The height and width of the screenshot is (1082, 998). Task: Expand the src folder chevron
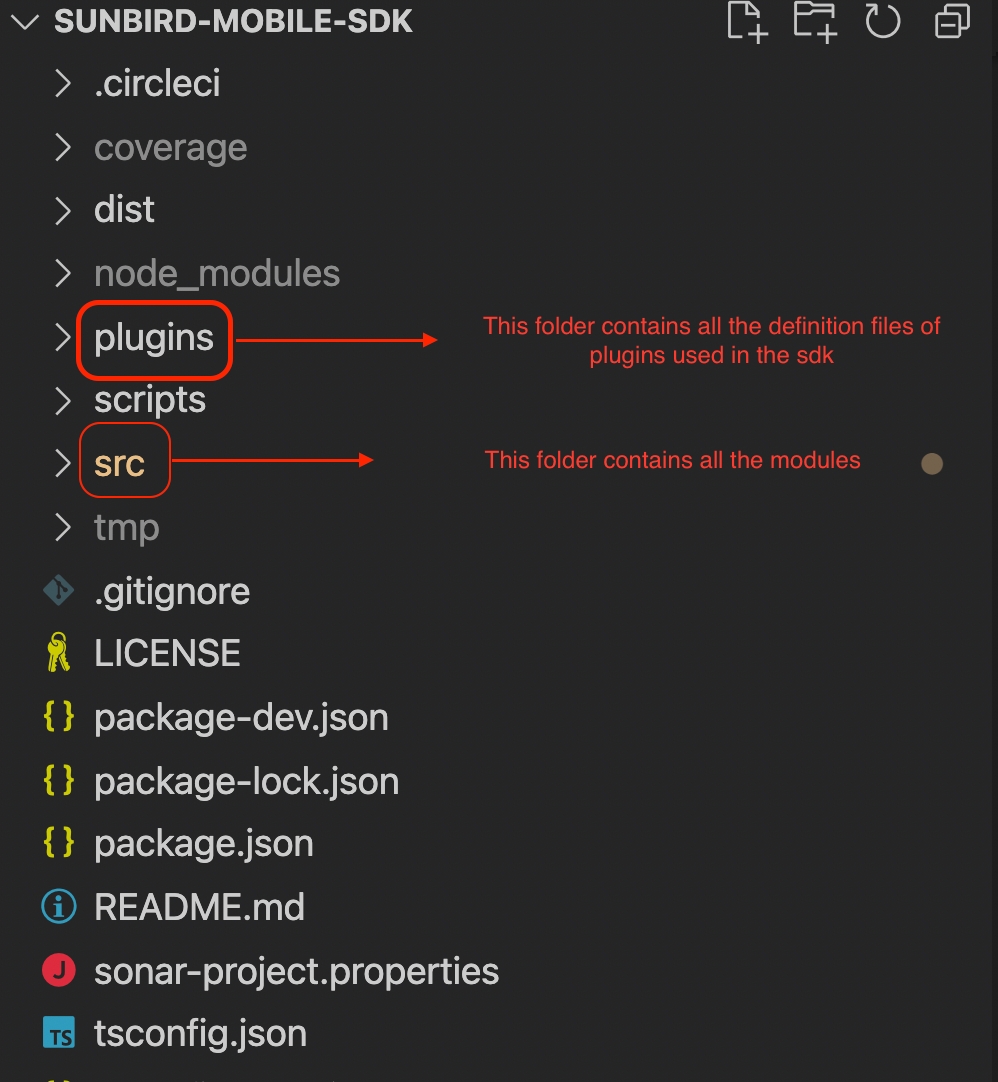[x=63, y=464]
